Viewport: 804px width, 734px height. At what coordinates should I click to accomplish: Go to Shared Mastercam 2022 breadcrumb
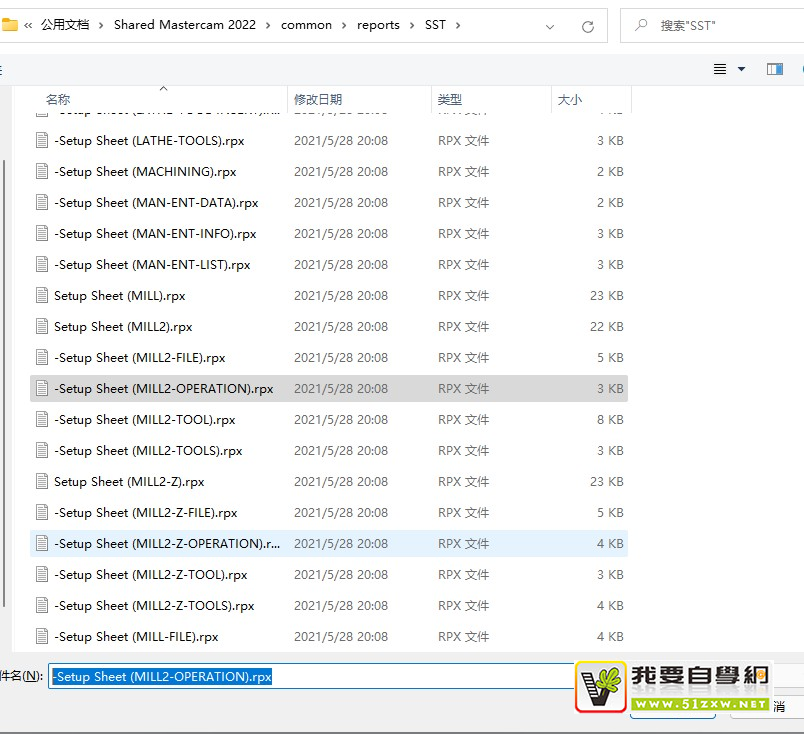[x=184, y=25]
